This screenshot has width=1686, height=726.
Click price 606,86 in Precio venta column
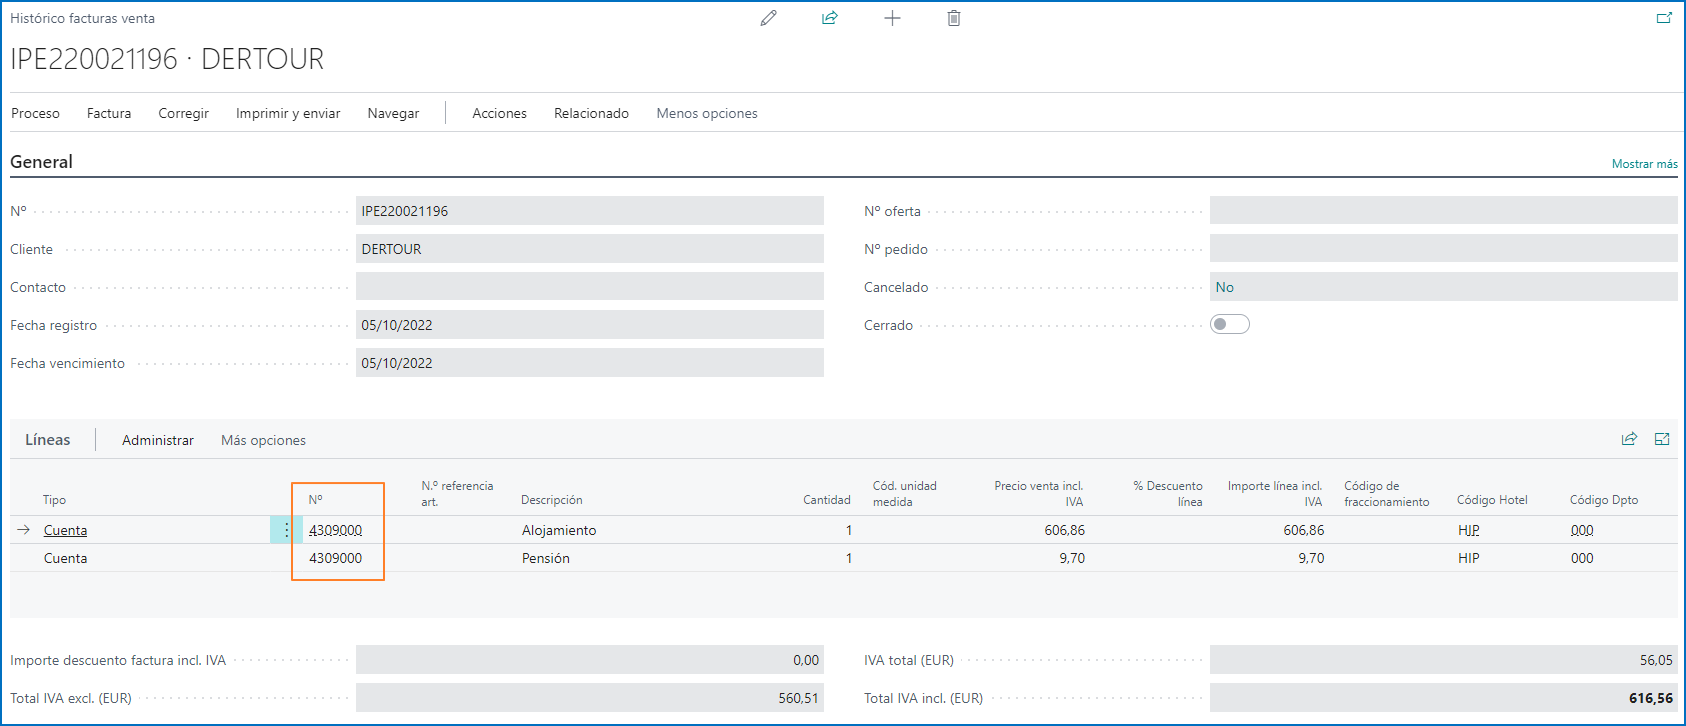pyautogui.click(x=1064, y=530)
